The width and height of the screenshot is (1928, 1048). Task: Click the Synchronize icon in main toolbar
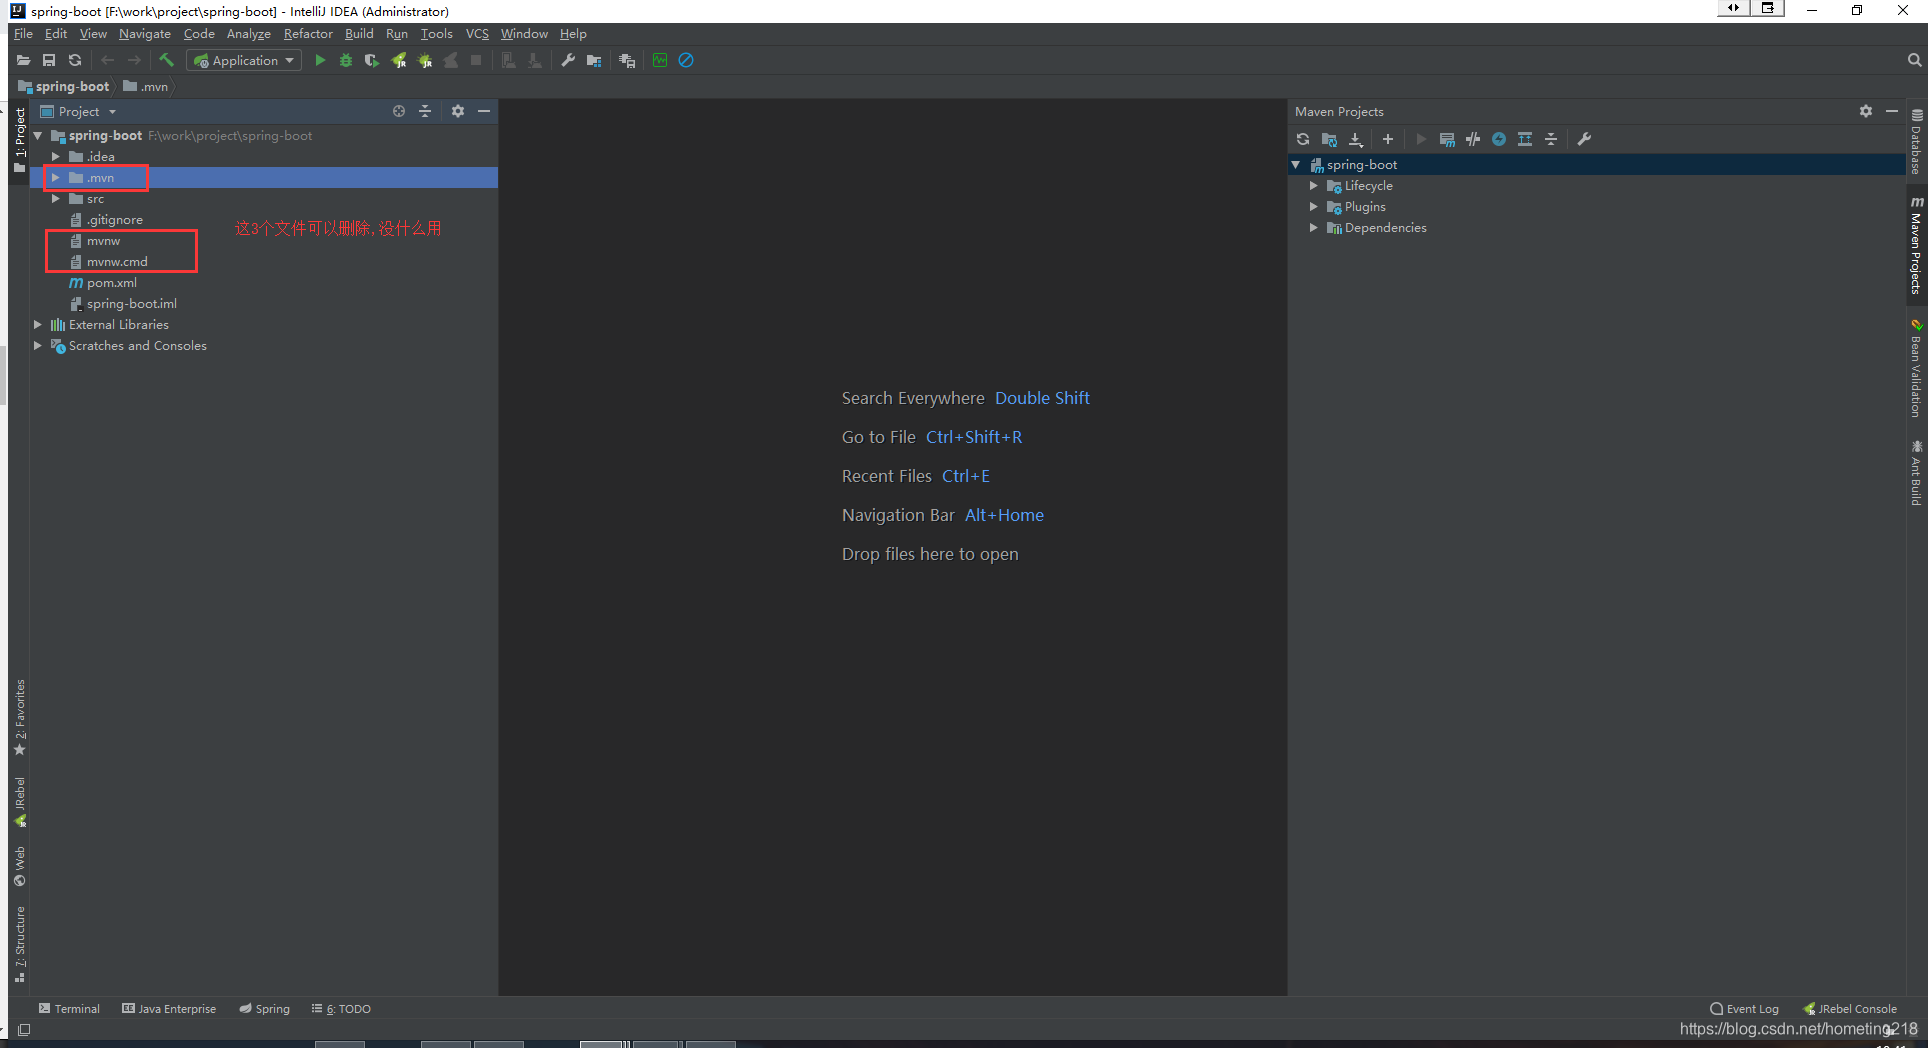74,61
